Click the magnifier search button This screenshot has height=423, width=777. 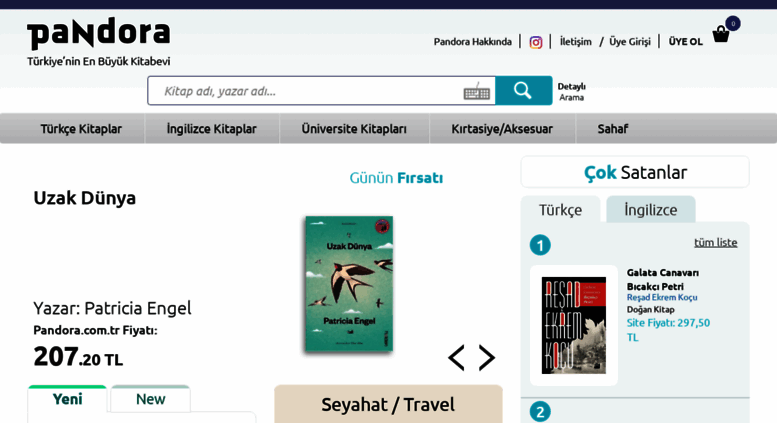[523, 91]
